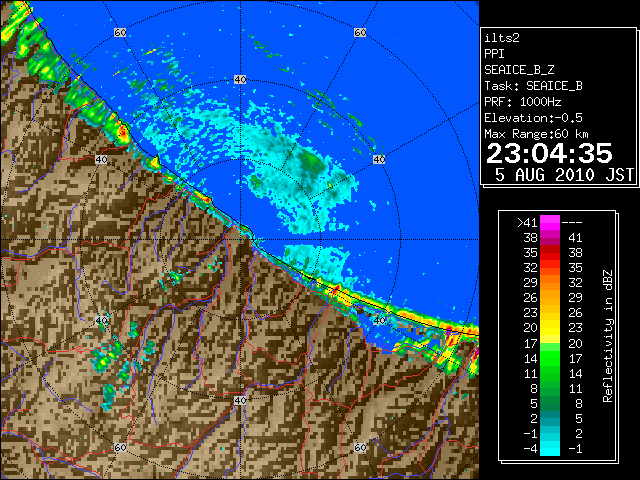Click the 23:04:35 timestamp
The image size is (640, 480).
[x=549, y=153]
